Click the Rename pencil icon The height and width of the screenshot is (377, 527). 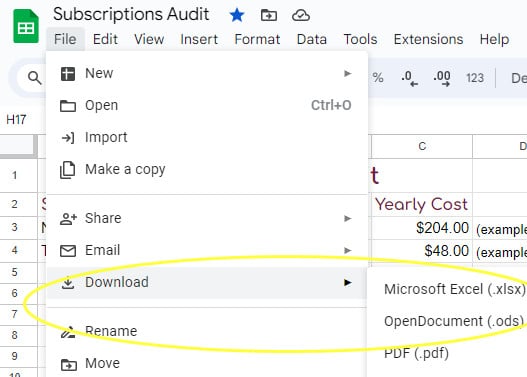(x=68, y=332)
